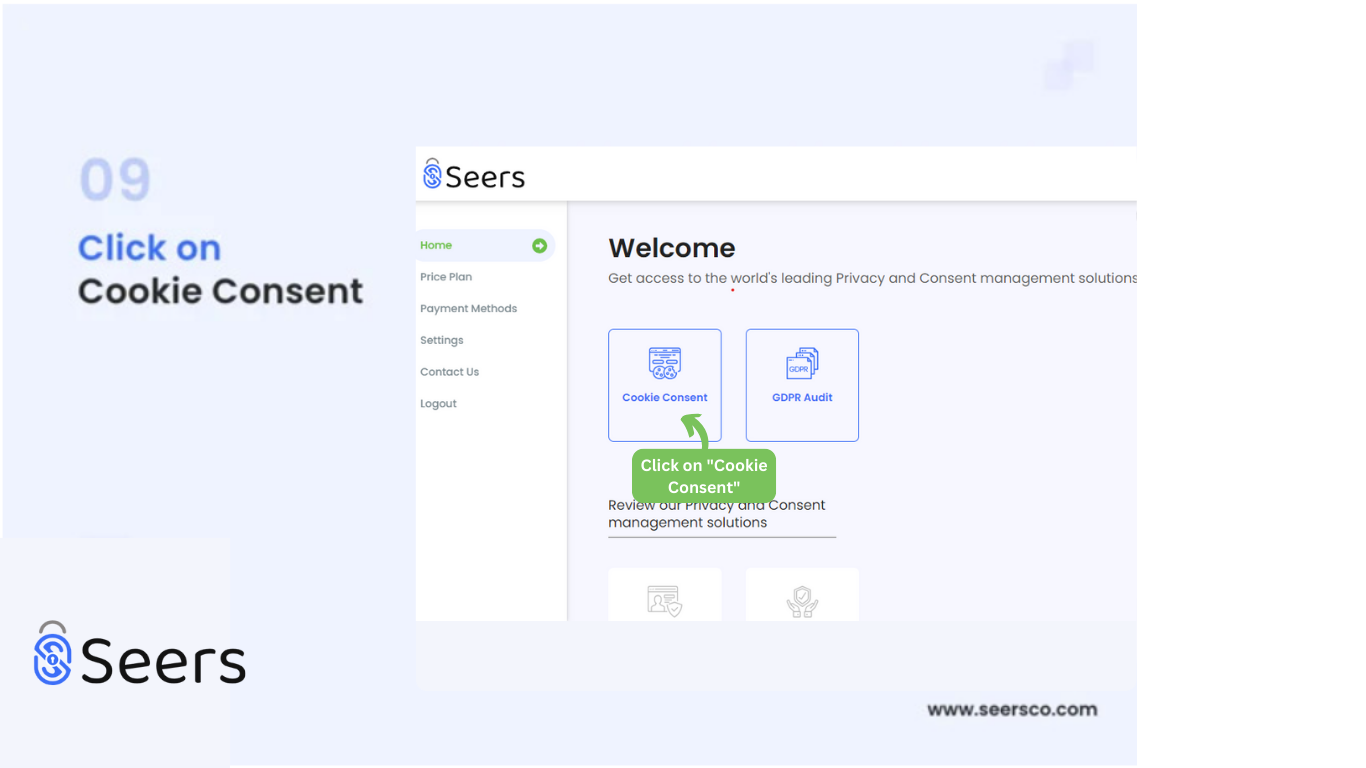Viewport: 1366px width, 768px height.
Task: Click the faded ID card shield icon card
Action: click(x=664, y=595)
